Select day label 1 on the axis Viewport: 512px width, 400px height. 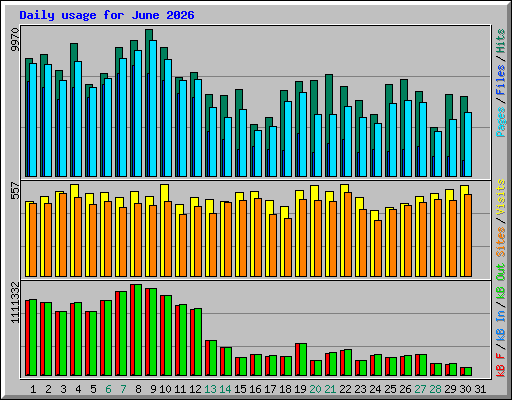pos(33,389)
